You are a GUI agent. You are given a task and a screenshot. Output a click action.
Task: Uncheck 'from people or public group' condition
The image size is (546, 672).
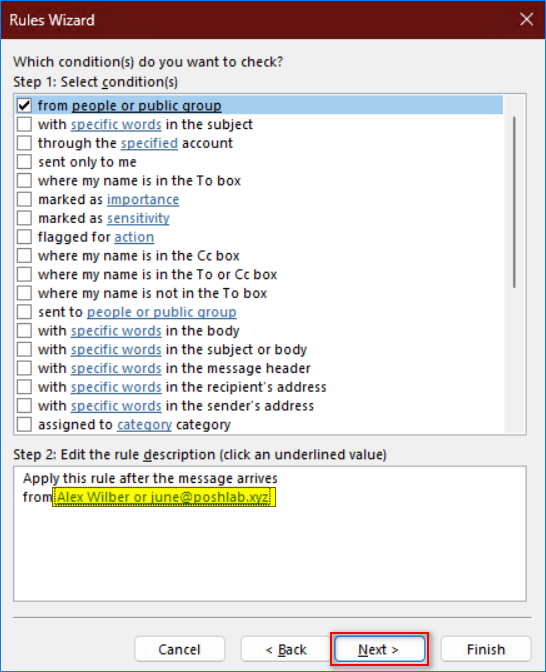(x=24, y=105)
